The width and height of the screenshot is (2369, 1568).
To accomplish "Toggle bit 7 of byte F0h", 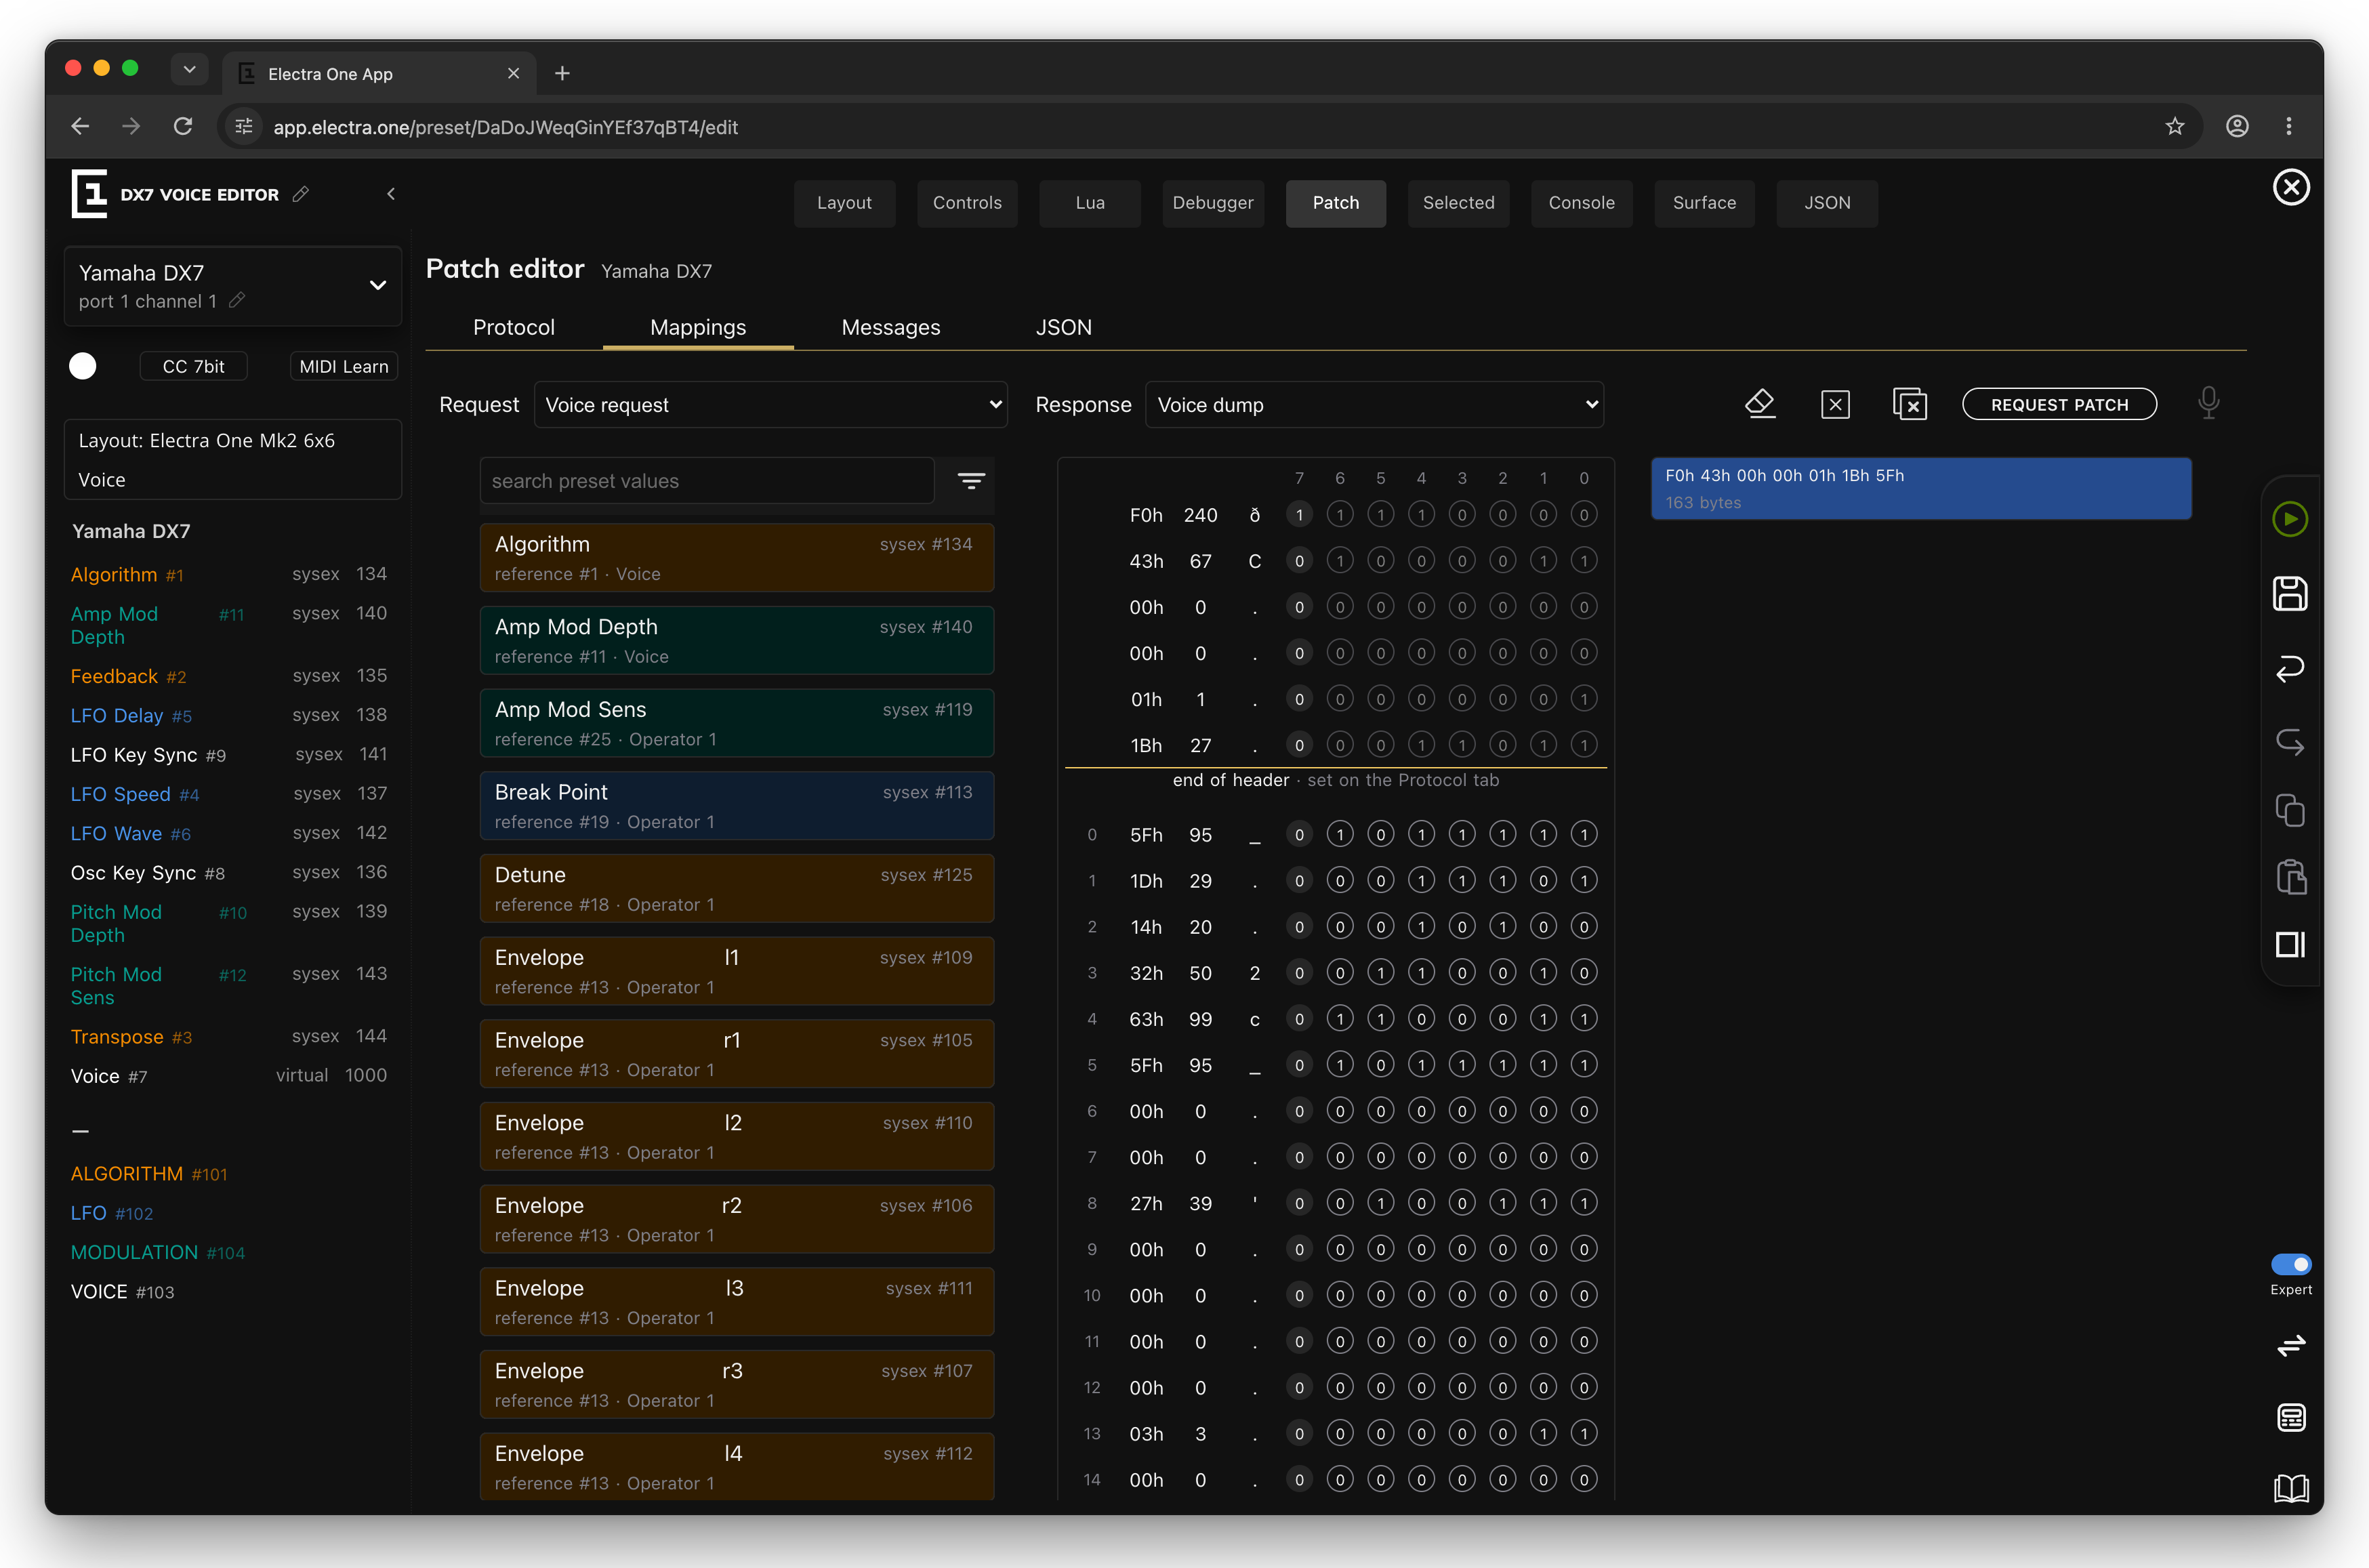I will (1299, 515).
